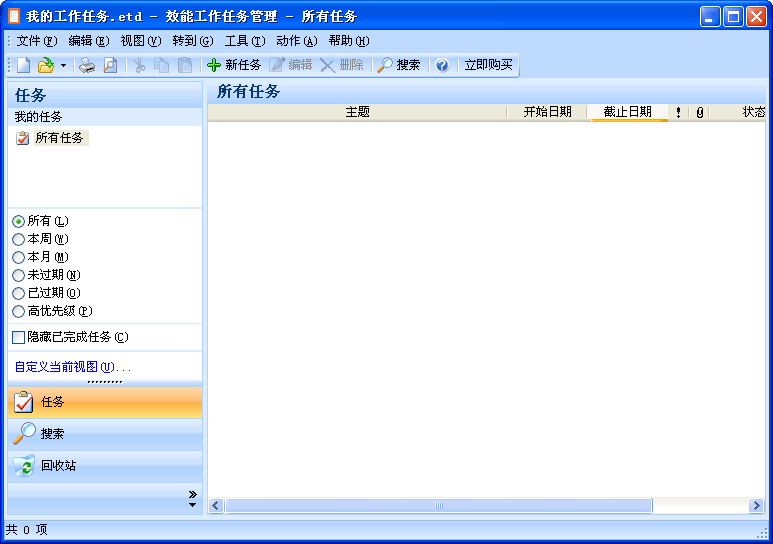Create a new blank file from toolbar

click(24, 65)
